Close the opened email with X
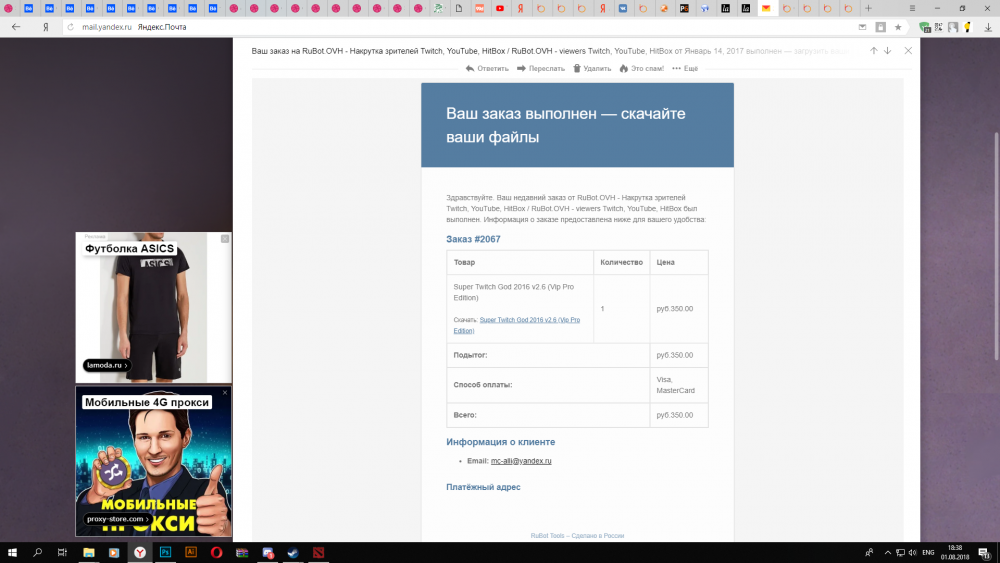 908,50
